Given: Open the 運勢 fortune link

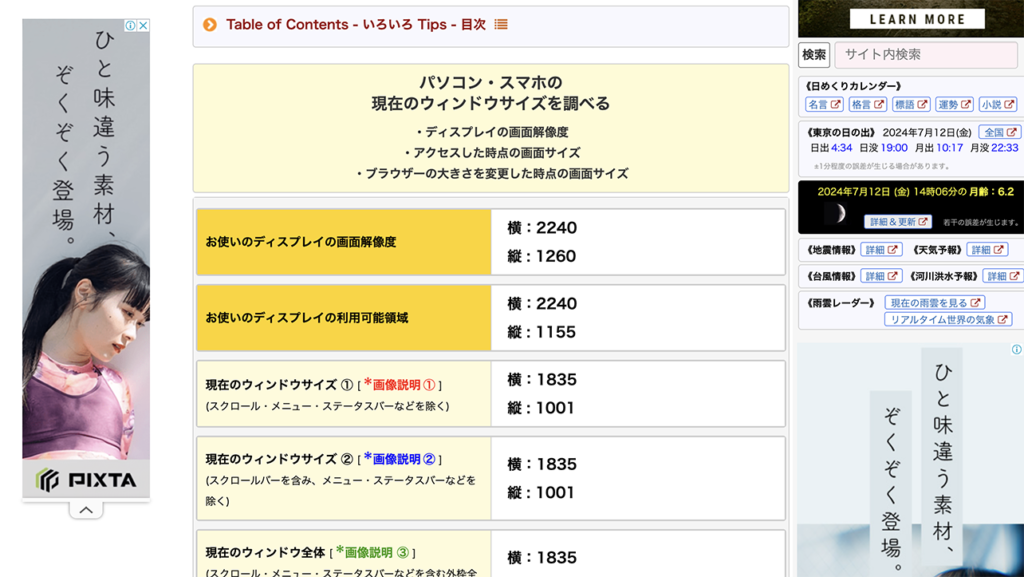Looking at the screenshot, I should (x=954, y=104).
